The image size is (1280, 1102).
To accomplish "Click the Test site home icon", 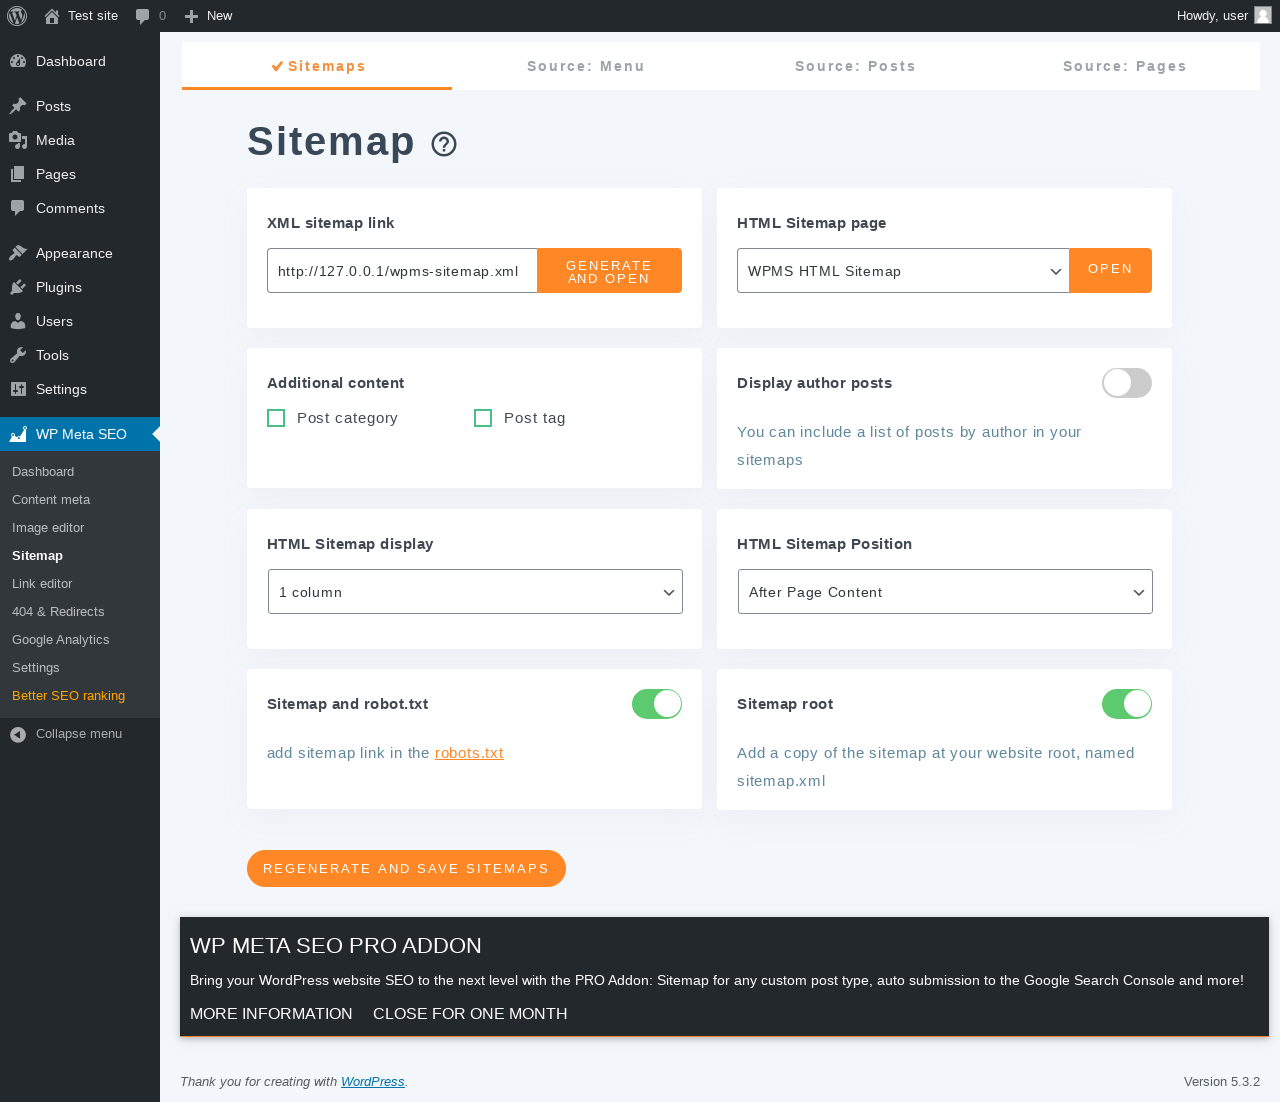I will 52,16.
